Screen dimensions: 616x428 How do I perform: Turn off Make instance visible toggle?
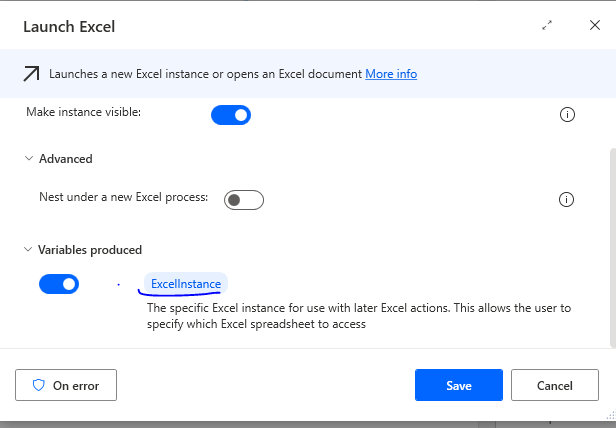(x=231, y=115)
